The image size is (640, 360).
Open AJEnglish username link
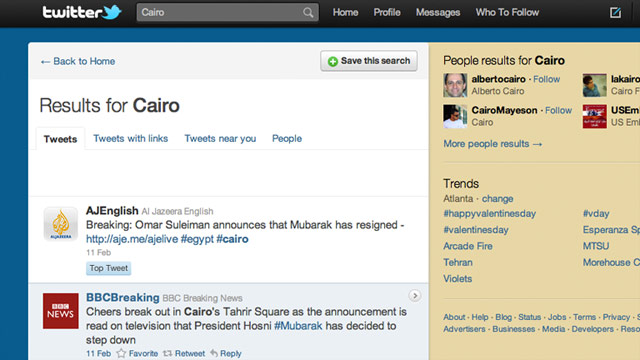(112, 211)
